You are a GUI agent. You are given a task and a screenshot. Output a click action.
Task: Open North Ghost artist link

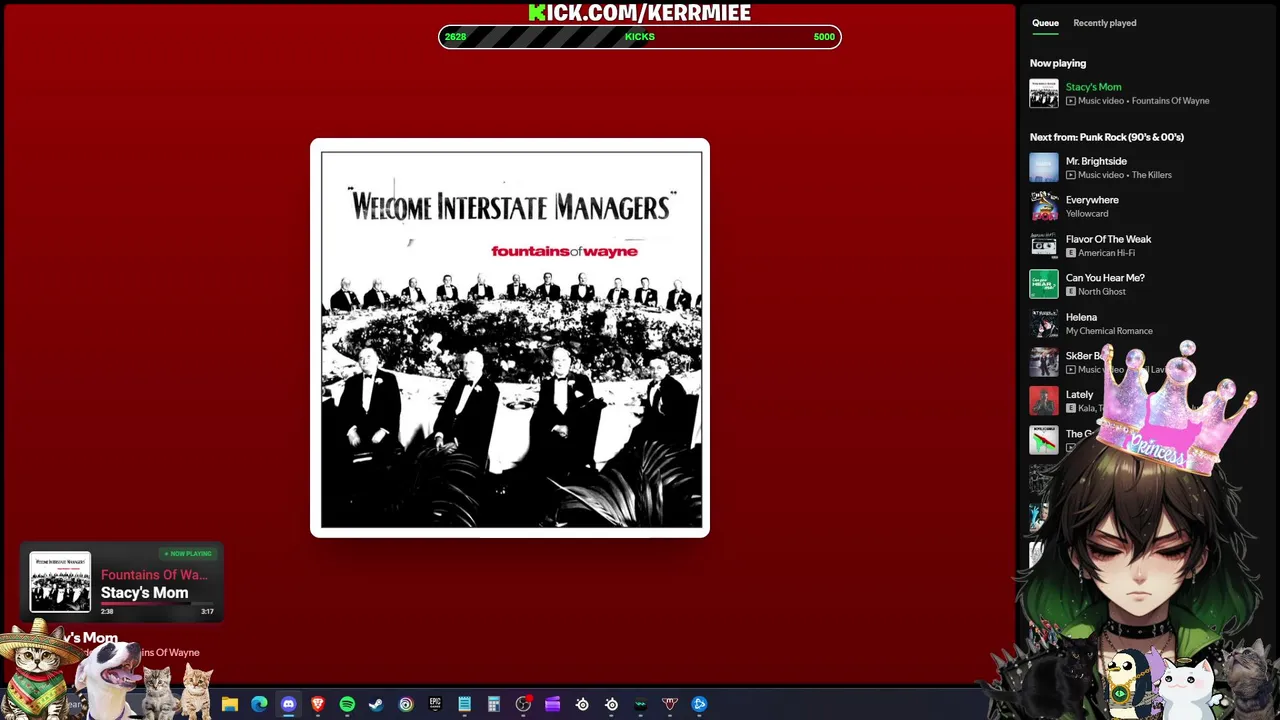click(x=1101, y=292)
